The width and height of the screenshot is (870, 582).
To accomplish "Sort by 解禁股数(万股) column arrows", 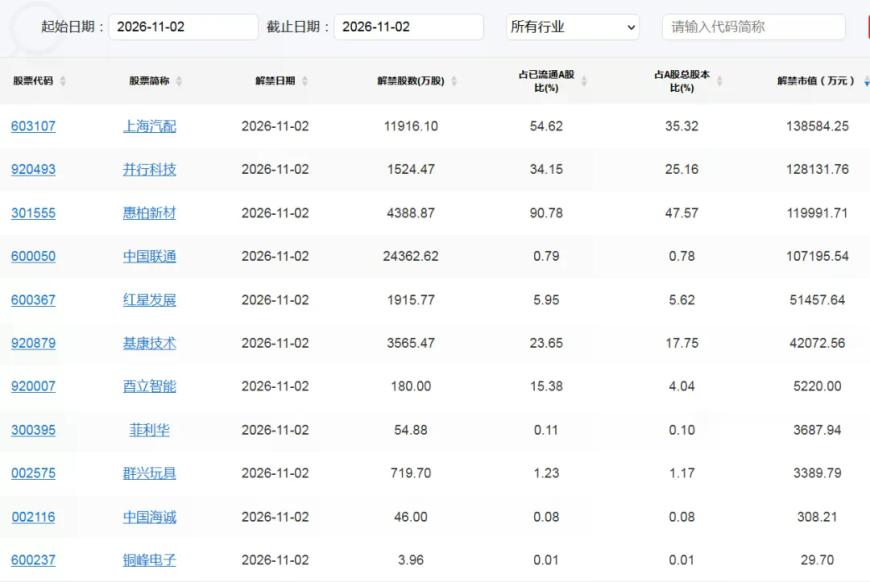I will coord(454,81).
